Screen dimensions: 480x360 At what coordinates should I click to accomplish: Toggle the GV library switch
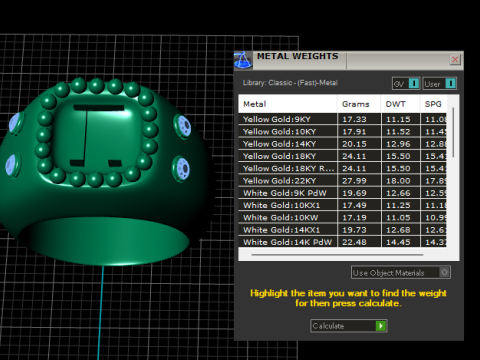coord(406,83)
